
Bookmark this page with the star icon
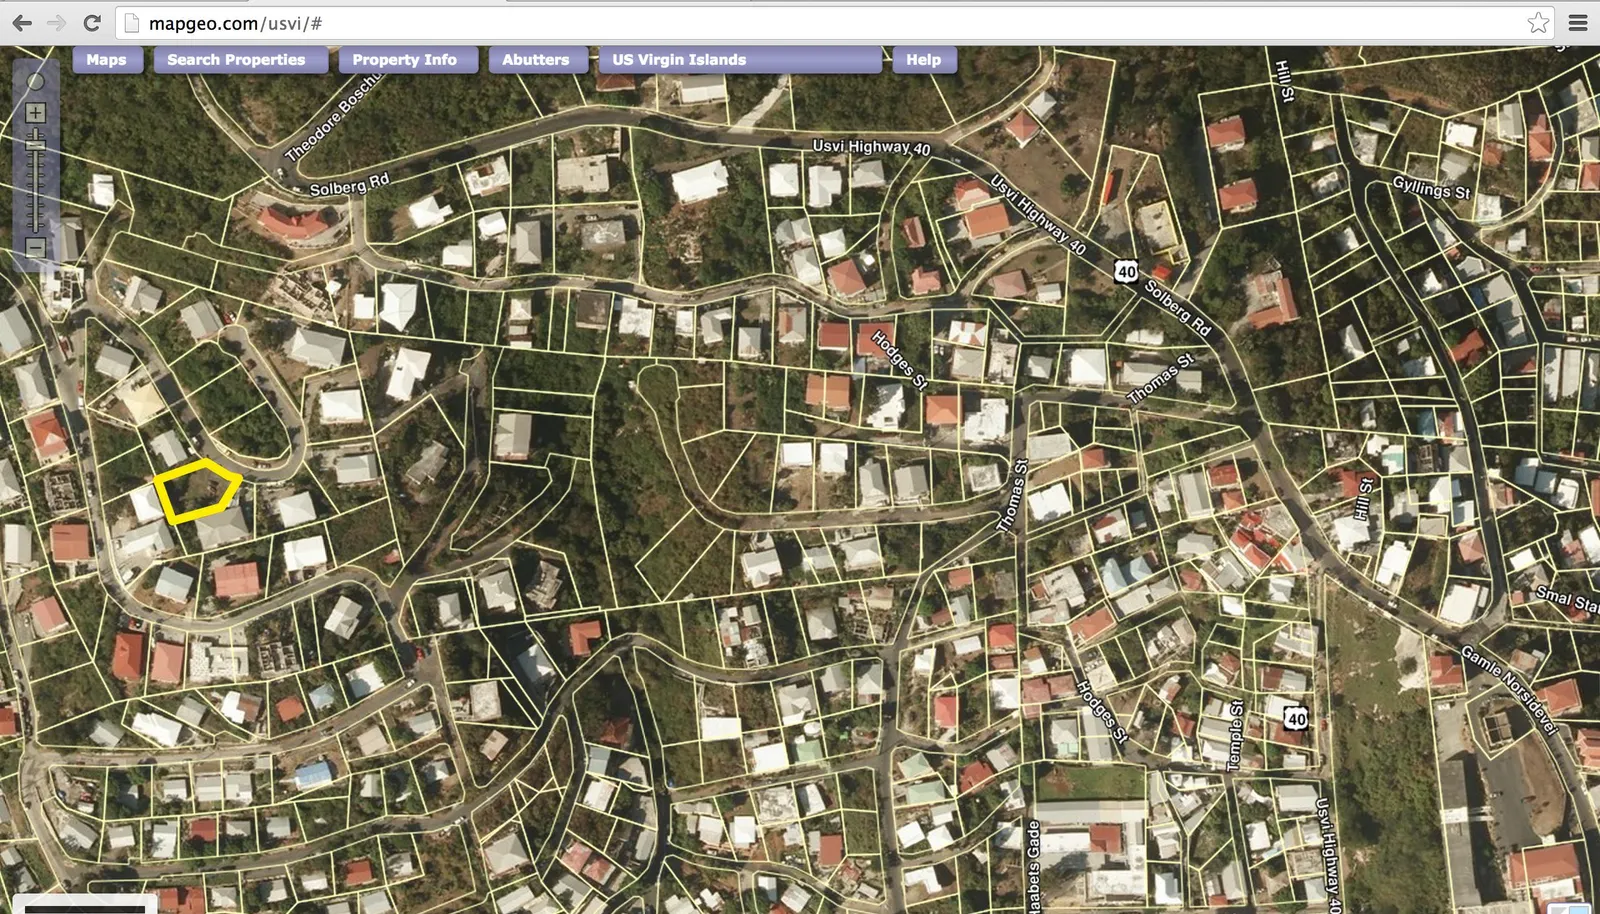tap(1538, 23)
